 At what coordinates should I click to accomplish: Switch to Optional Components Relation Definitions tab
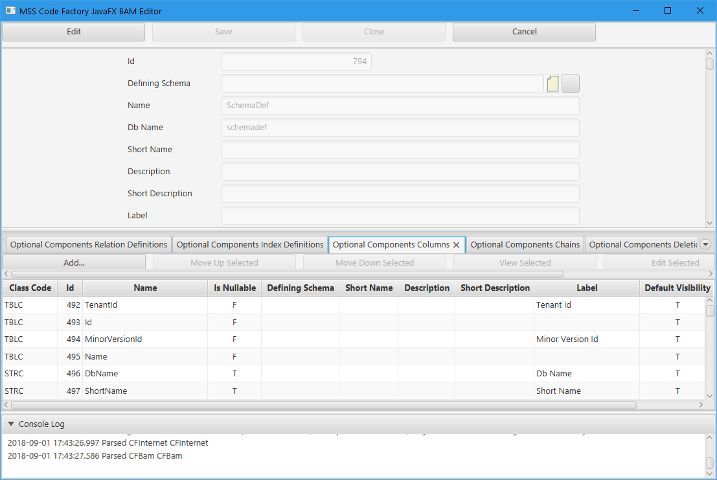coord(88,244)
